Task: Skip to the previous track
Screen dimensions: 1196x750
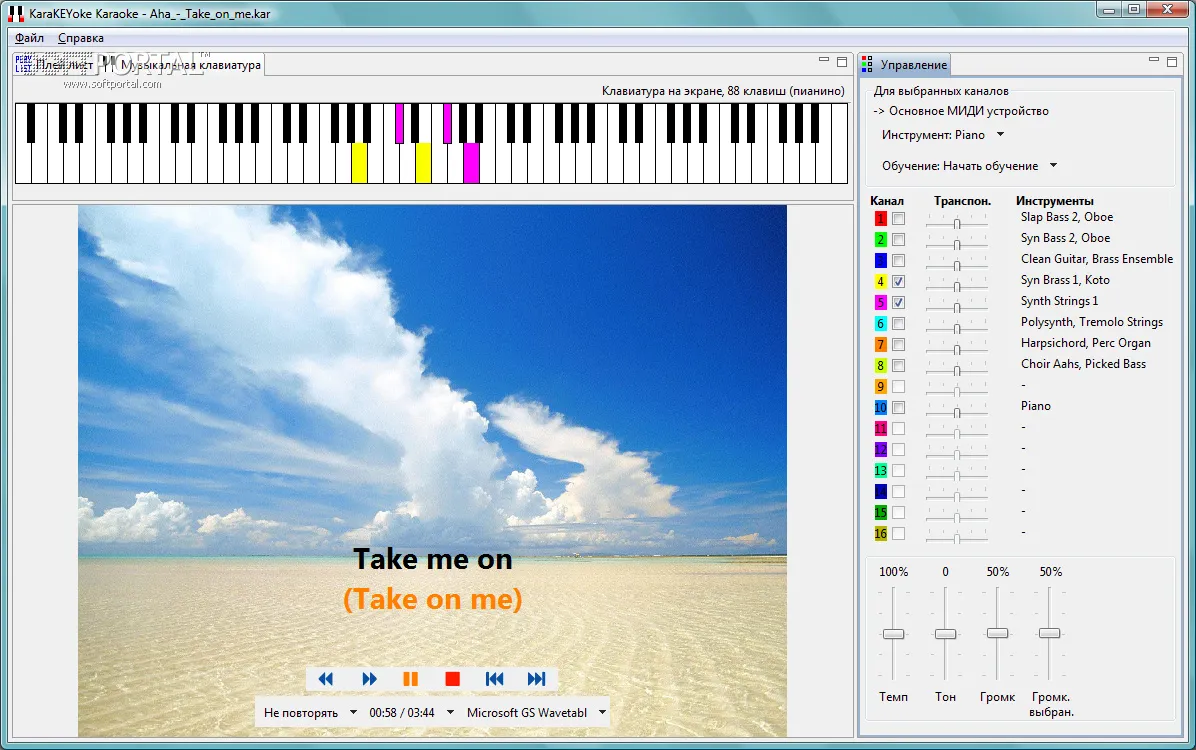Action: coord(494,679)
